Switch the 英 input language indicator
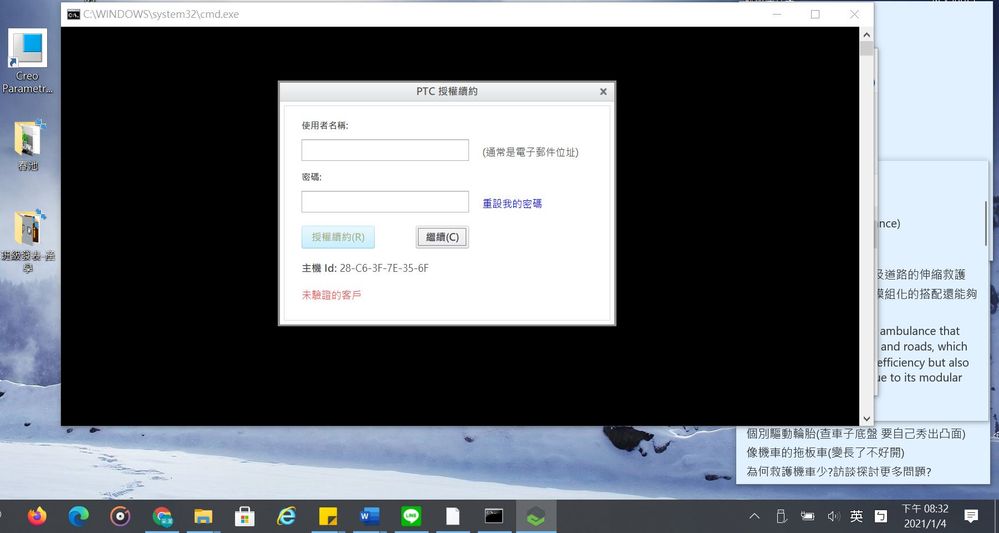The image size is (999, 533). click(856, 516)
